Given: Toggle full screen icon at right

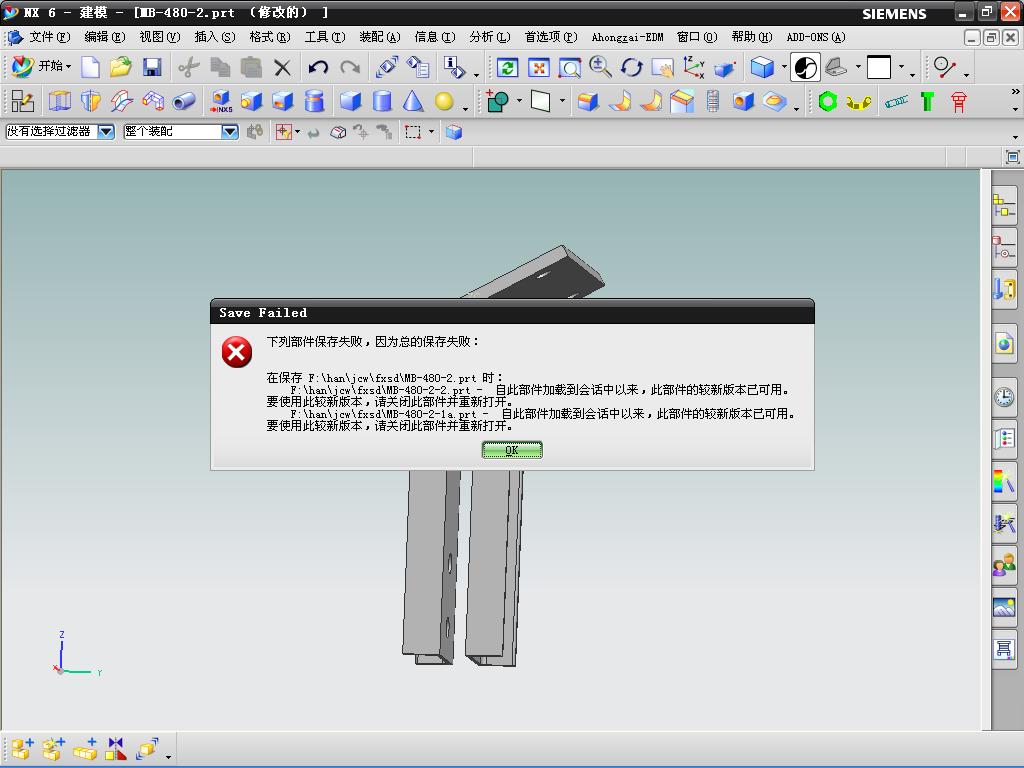Looking at the screenshot, I should pyautogui.click(x=1012, y=157).
